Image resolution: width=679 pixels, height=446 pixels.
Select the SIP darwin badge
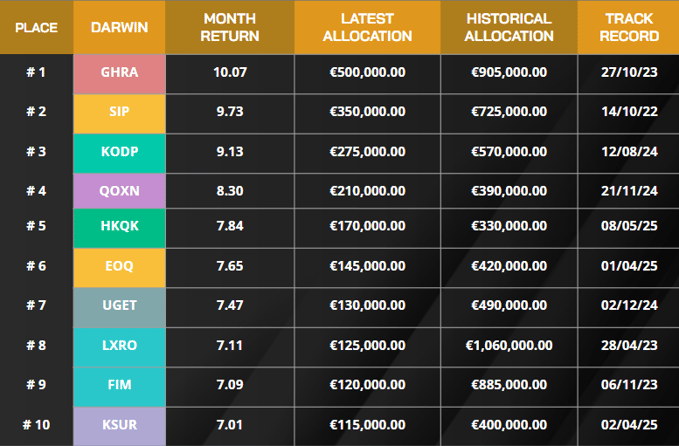coord(119,112)
